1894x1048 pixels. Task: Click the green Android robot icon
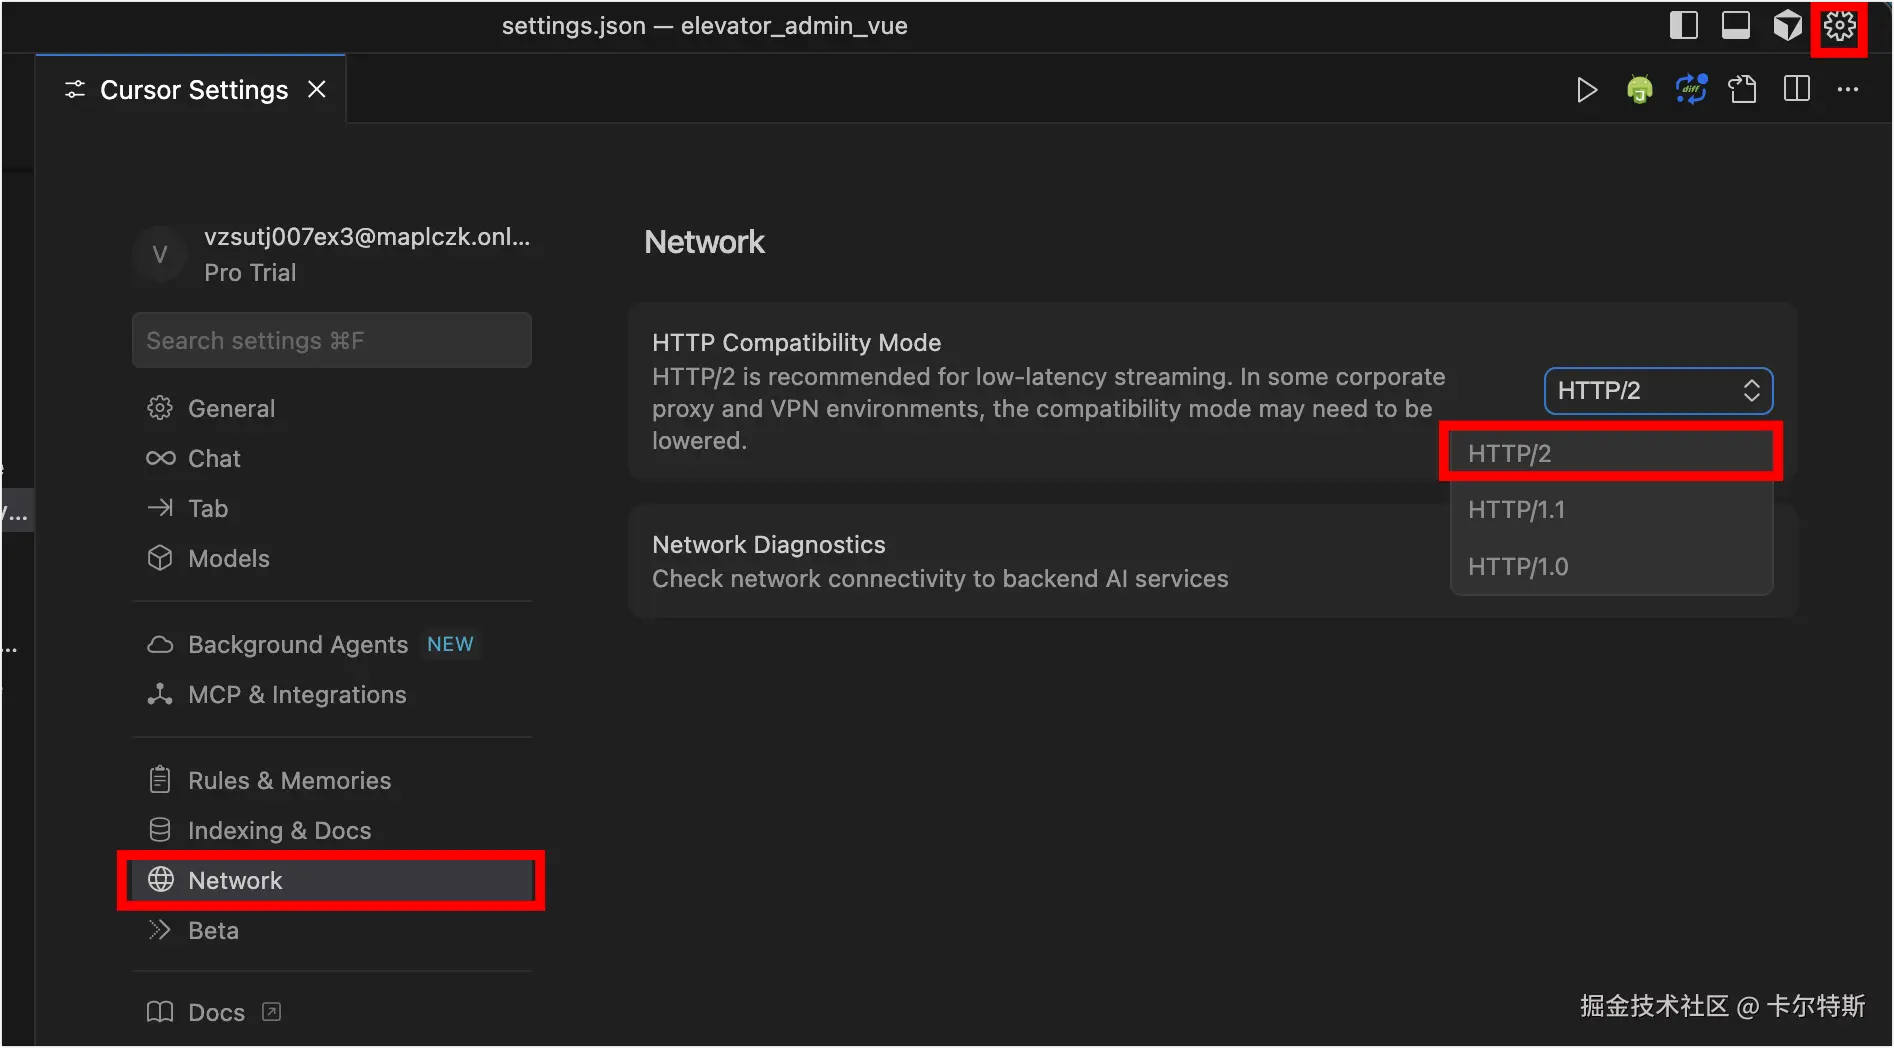click(1640, 90)
